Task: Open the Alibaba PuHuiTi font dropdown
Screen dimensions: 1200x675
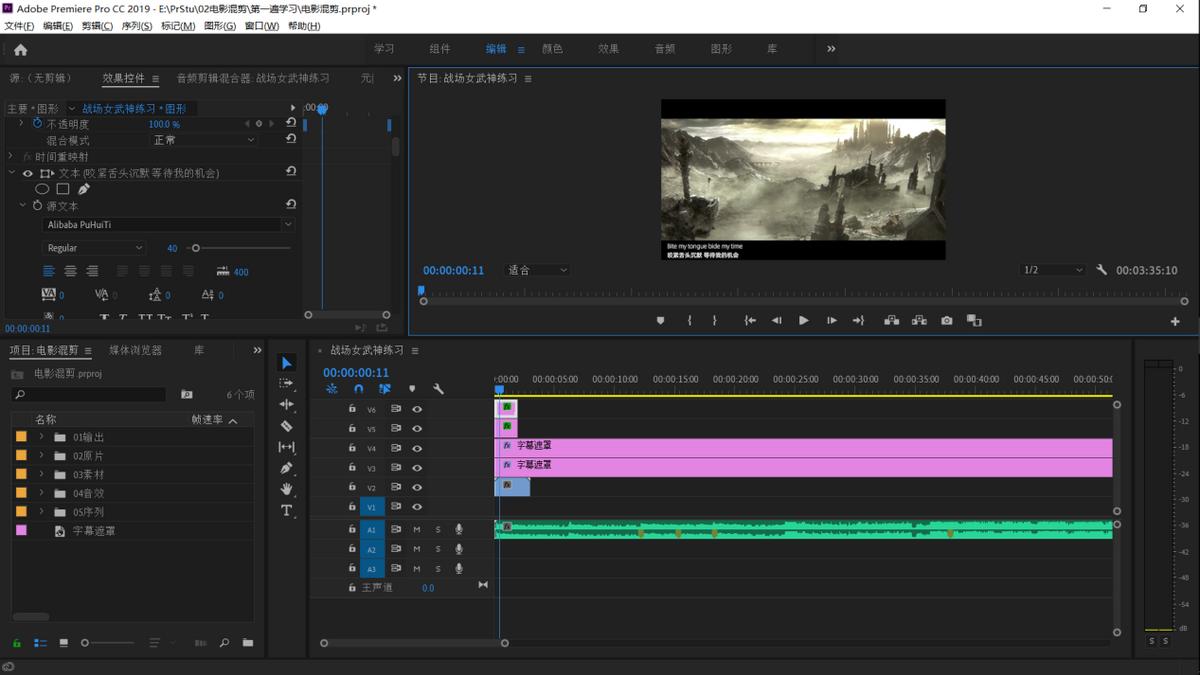Action: click(169, 225)
